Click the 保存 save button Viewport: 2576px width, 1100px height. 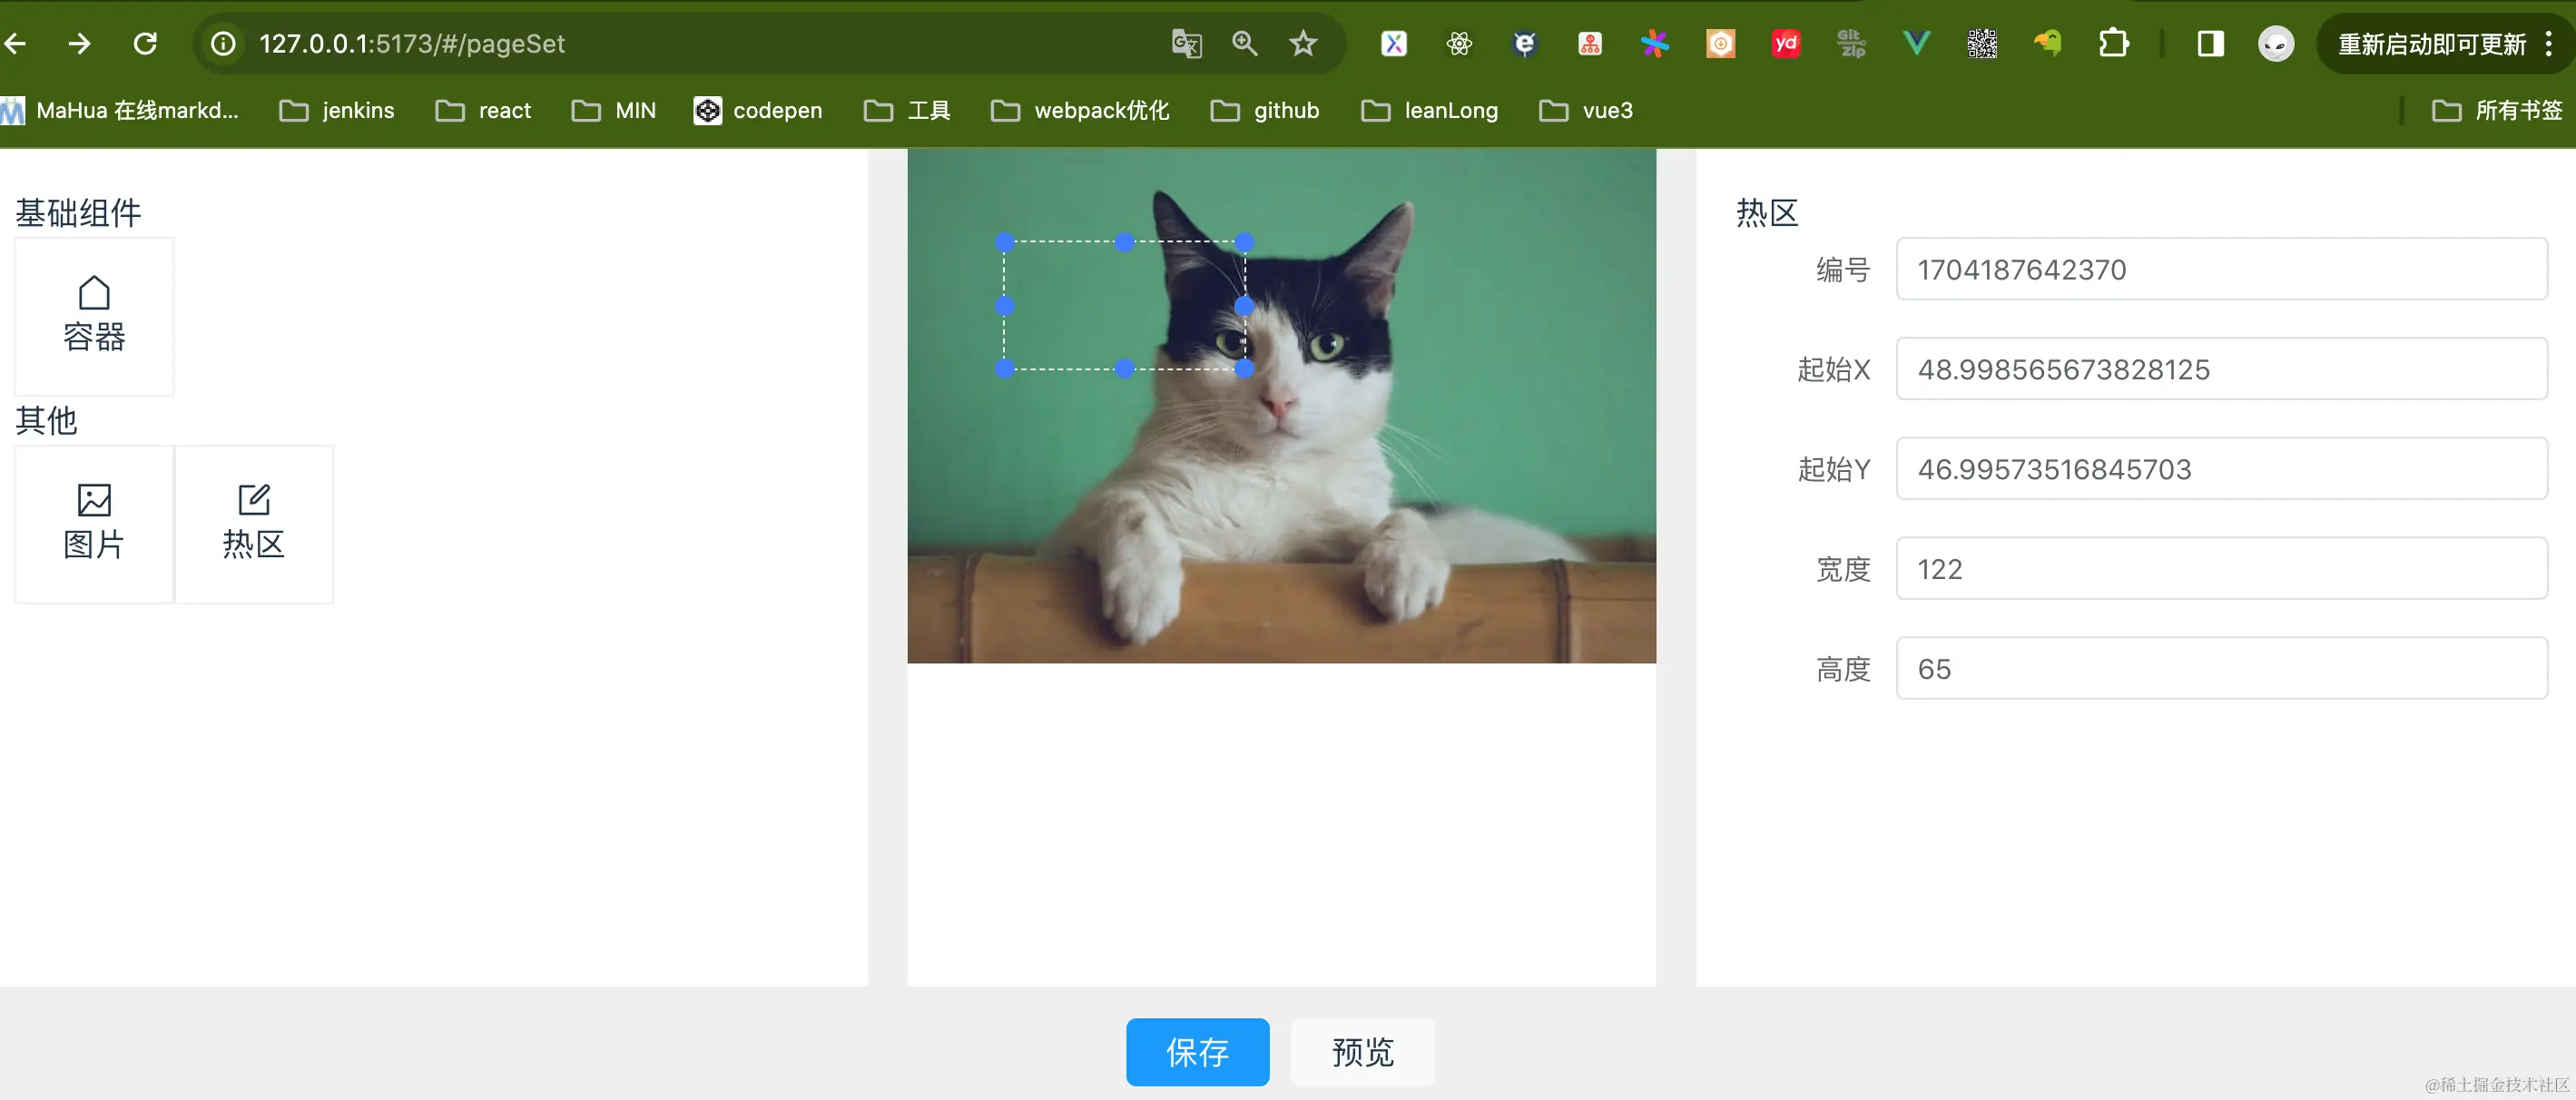pyautogui.click(x=1197, y=1051)
